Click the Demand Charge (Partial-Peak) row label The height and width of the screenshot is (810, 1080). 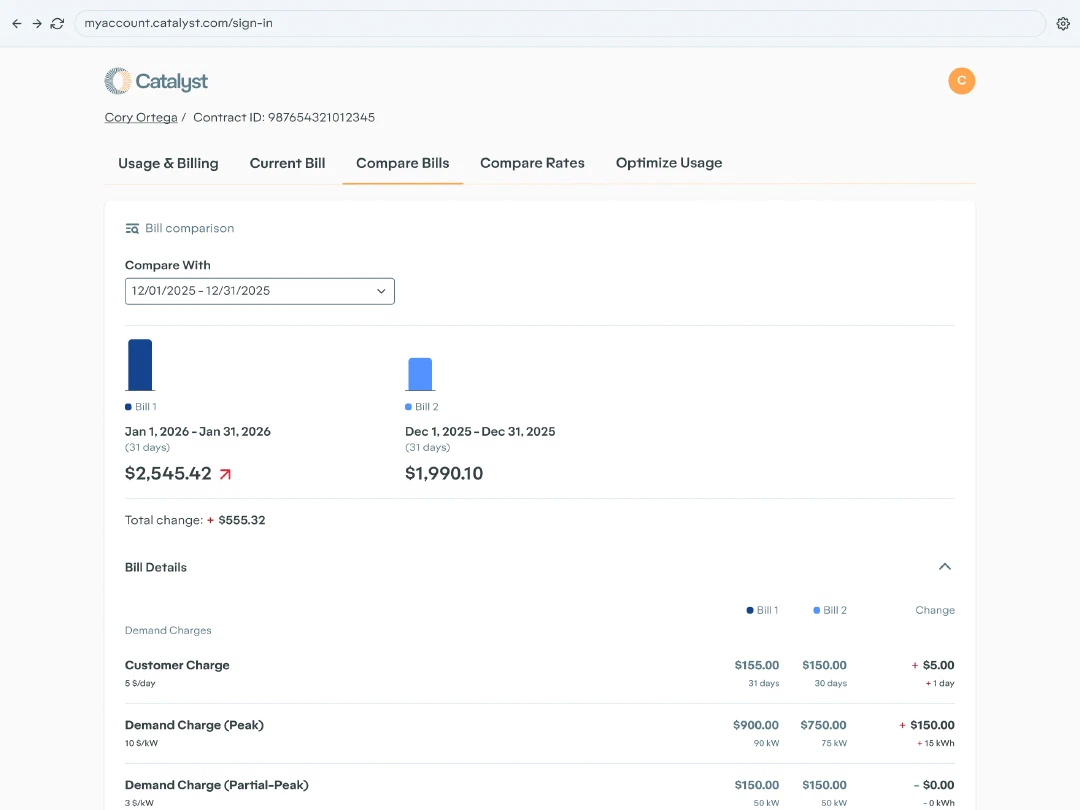(216, 785)
